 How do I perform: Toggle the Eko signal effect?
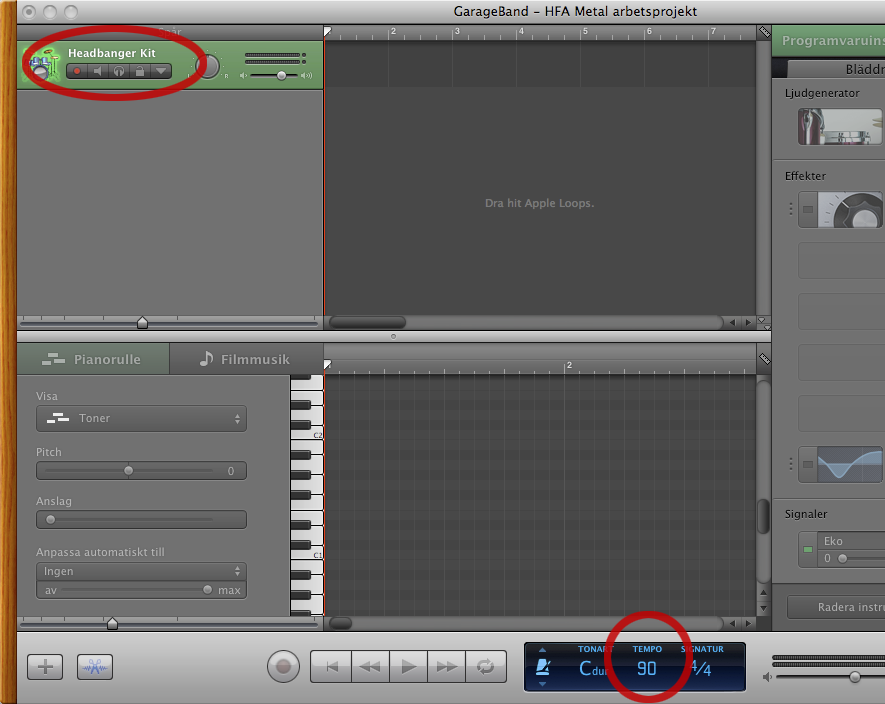tap(808, 549)
